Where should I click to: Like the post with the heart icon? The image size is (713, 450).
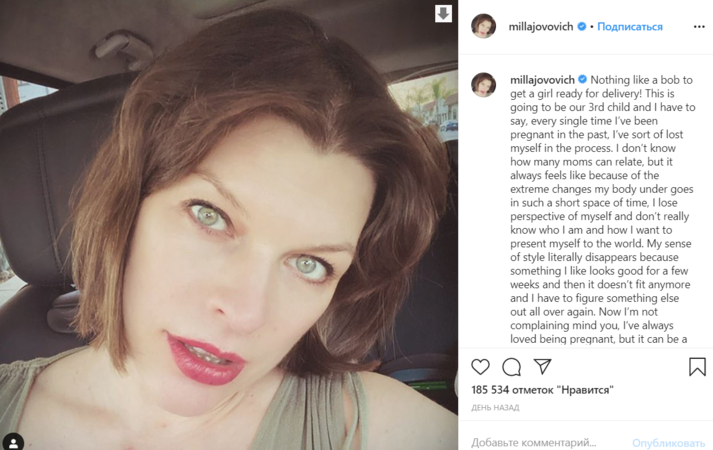tap(480, 367)
